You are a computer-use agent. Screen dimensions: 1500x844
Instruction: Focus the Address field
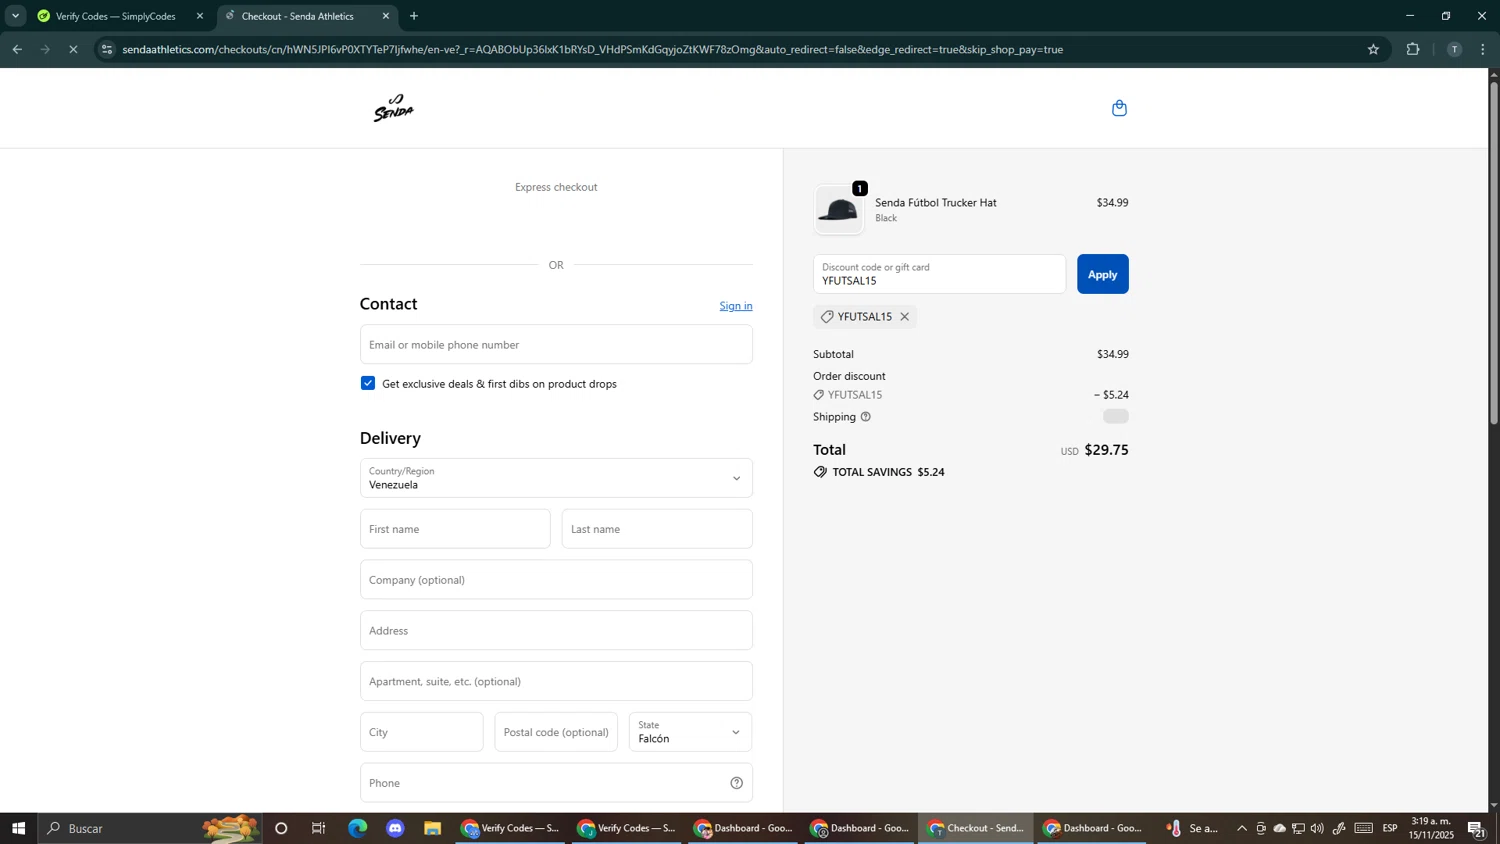click(556, 631)
